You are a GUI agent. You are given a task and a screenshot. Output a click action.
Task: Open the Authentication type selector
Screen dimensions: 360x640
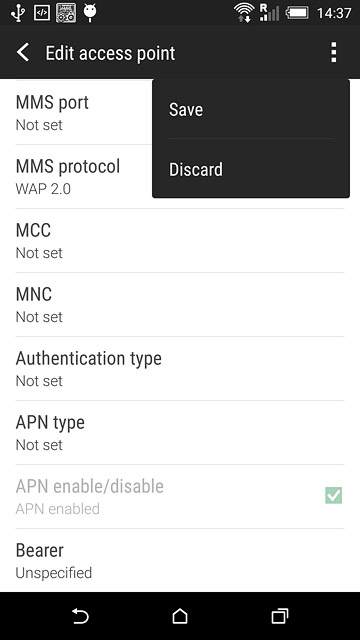tap(180, 369)
